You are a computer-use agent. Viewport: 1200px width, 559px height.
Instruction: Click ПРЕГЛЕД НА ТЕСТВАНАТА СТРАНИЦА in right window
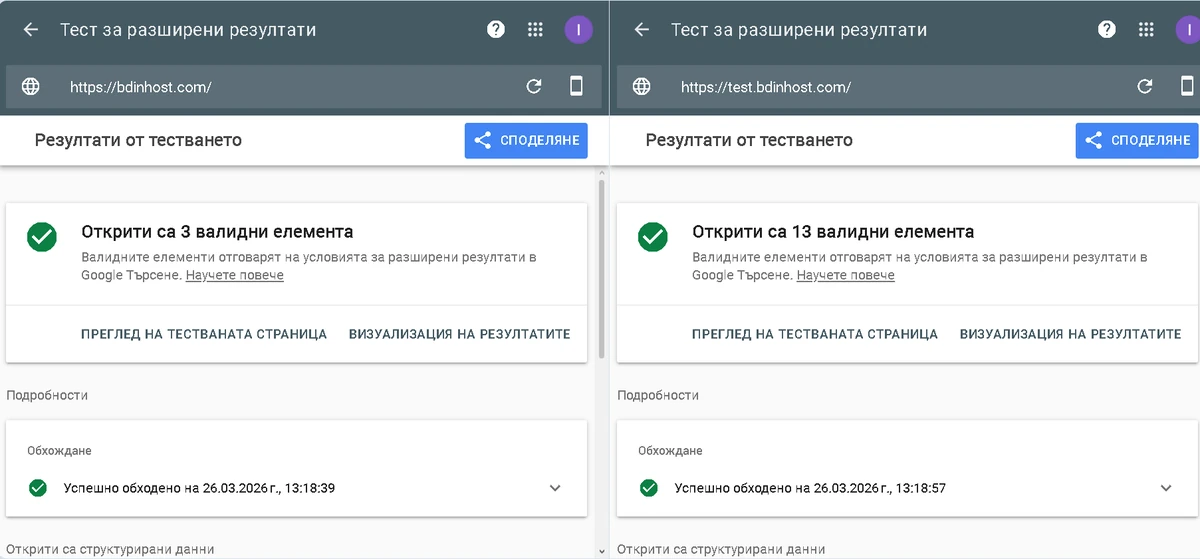(815, 334)
